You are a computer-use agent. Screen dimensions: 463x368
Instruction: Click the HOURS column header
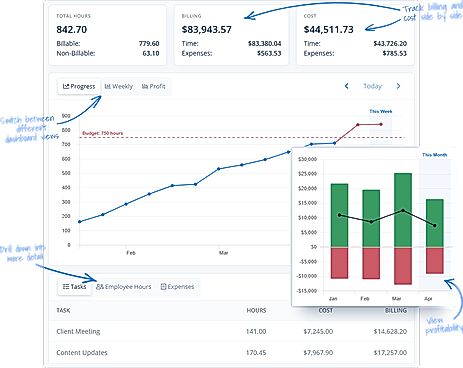(x=256, y=311)
